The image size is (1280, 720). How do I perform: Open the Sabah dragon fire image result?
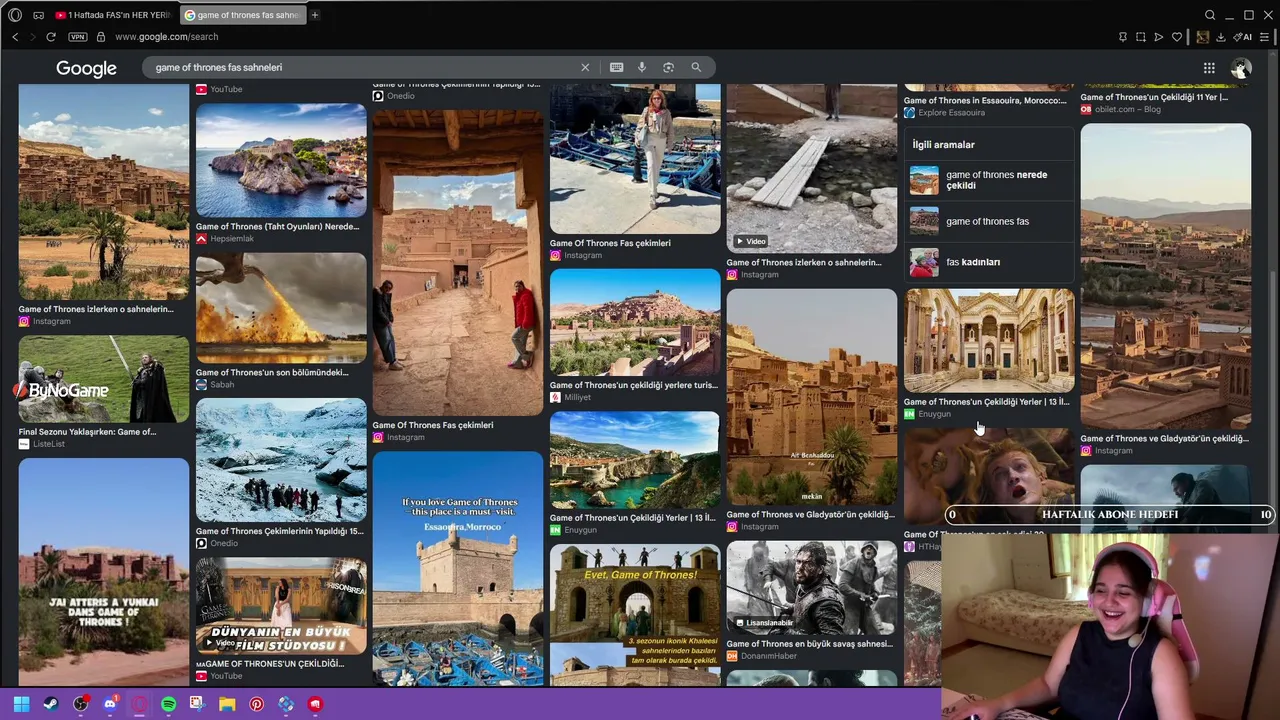[281, 308]
